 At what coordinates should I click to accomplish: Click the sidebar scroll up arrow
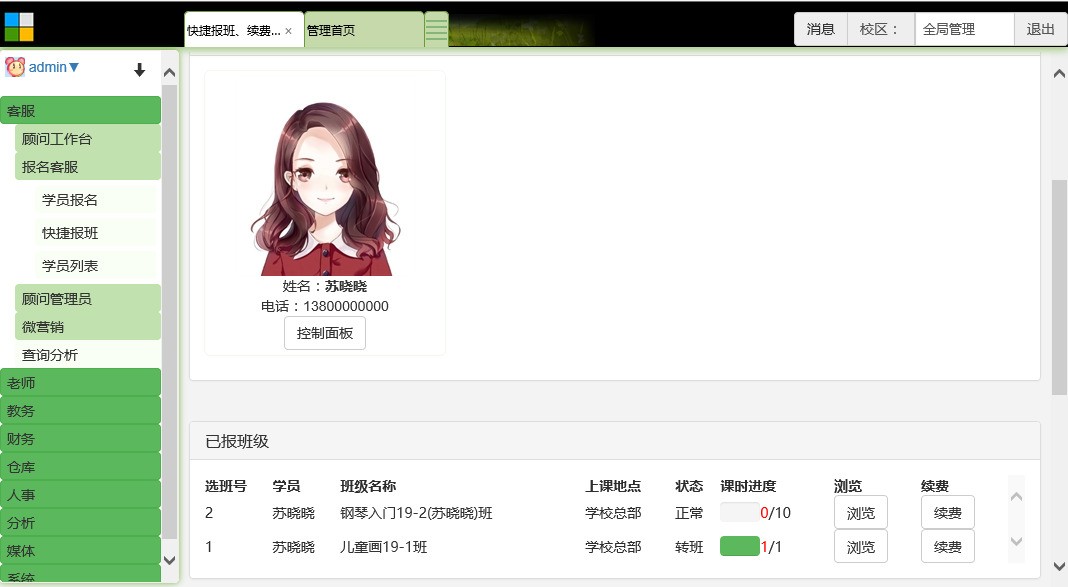tap(170, 72)
